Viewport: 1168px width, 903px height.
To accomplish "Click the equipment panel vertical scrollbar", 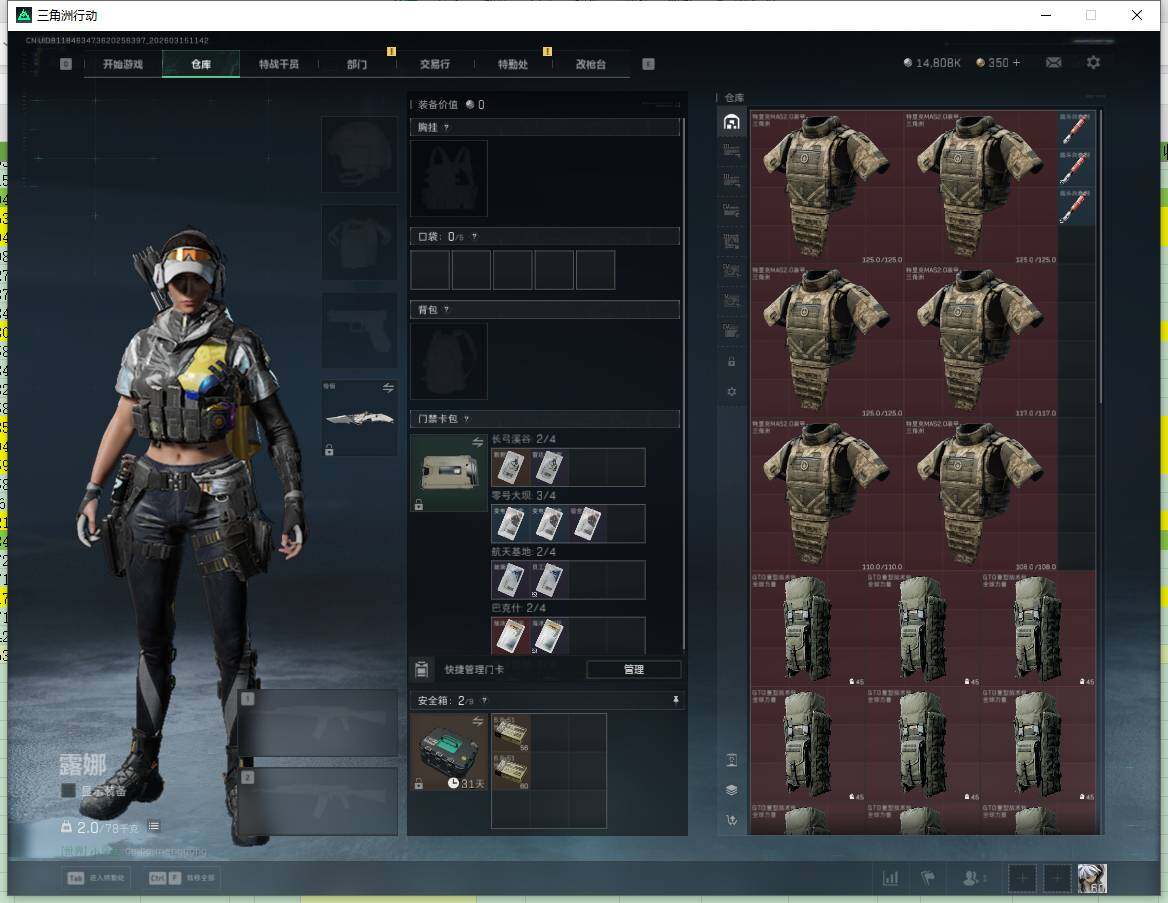I will click(684, 382).
